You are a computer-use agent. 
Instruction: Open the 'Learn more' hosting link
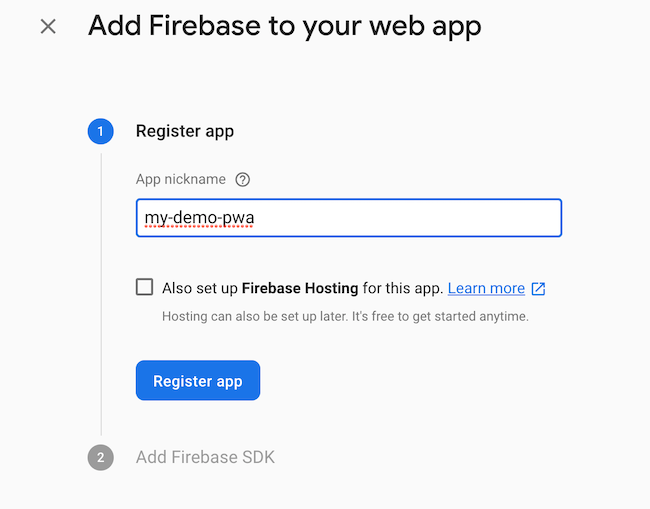tap(486, 288)
